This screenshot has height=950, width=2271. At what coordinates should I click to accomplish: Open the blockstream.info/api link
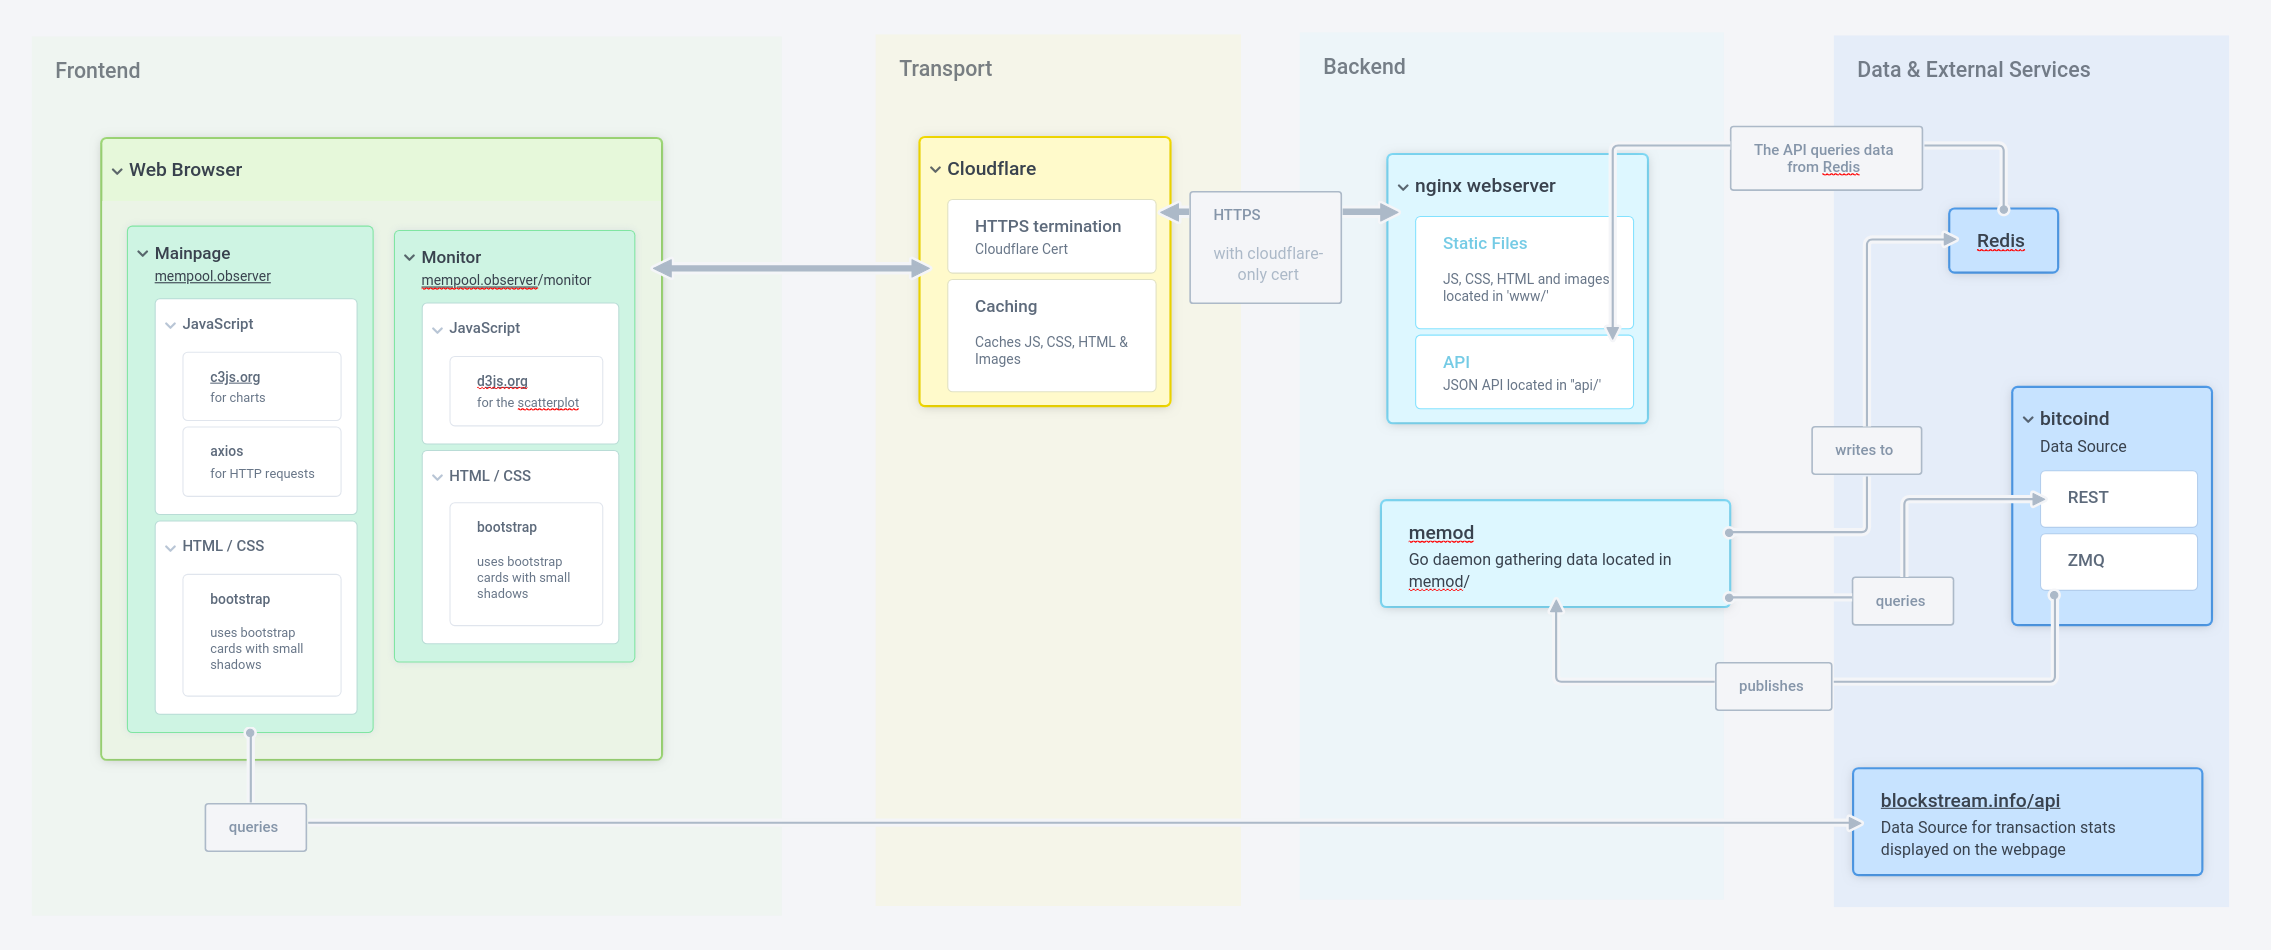click(1969, 800)
